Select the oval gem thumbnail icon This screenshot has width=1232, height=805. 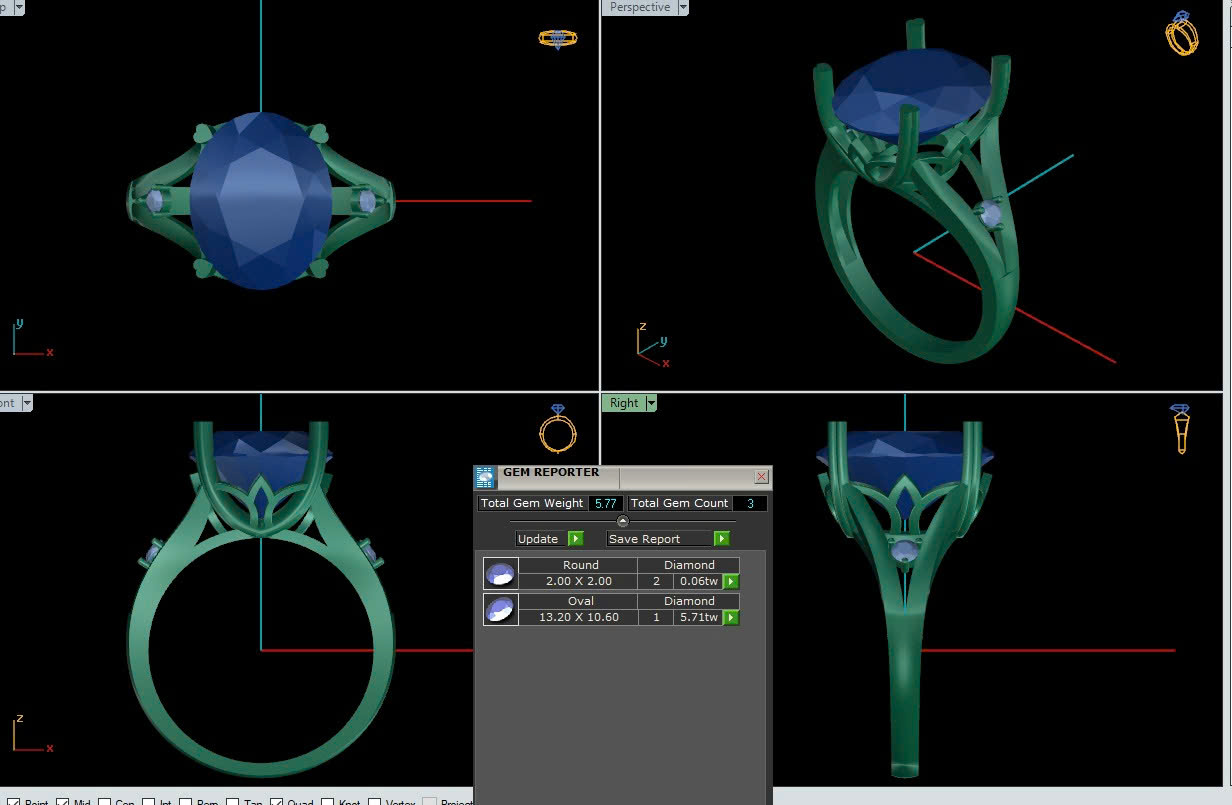(500, 610)
